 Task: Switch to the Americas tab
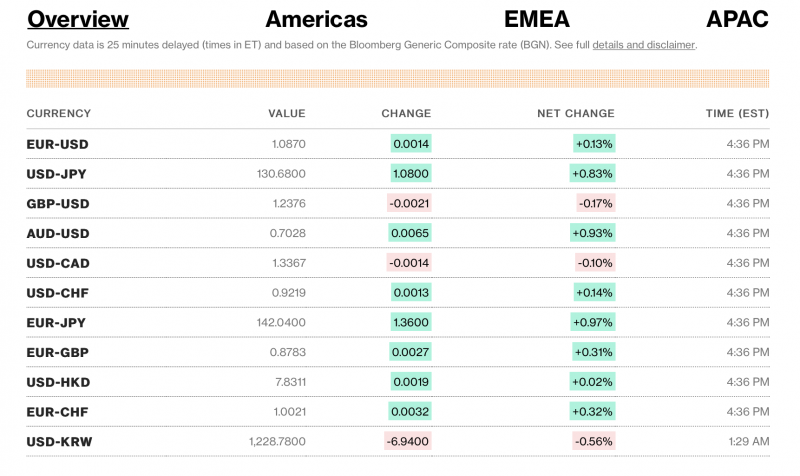[316, 19]
